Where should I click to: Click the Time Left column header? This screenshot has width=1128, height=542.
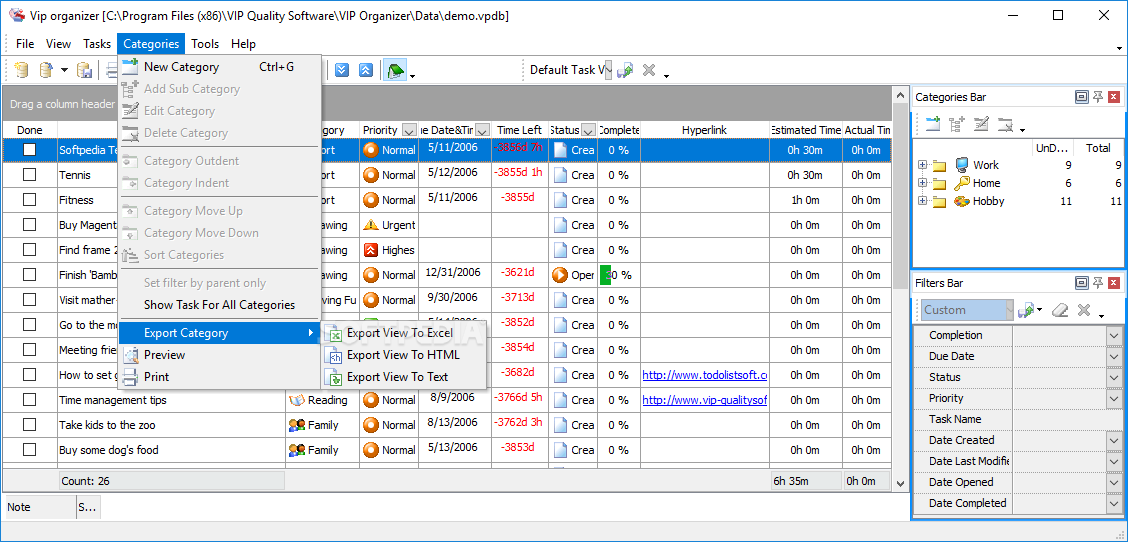pyautogui.click(x=519, y=130)
